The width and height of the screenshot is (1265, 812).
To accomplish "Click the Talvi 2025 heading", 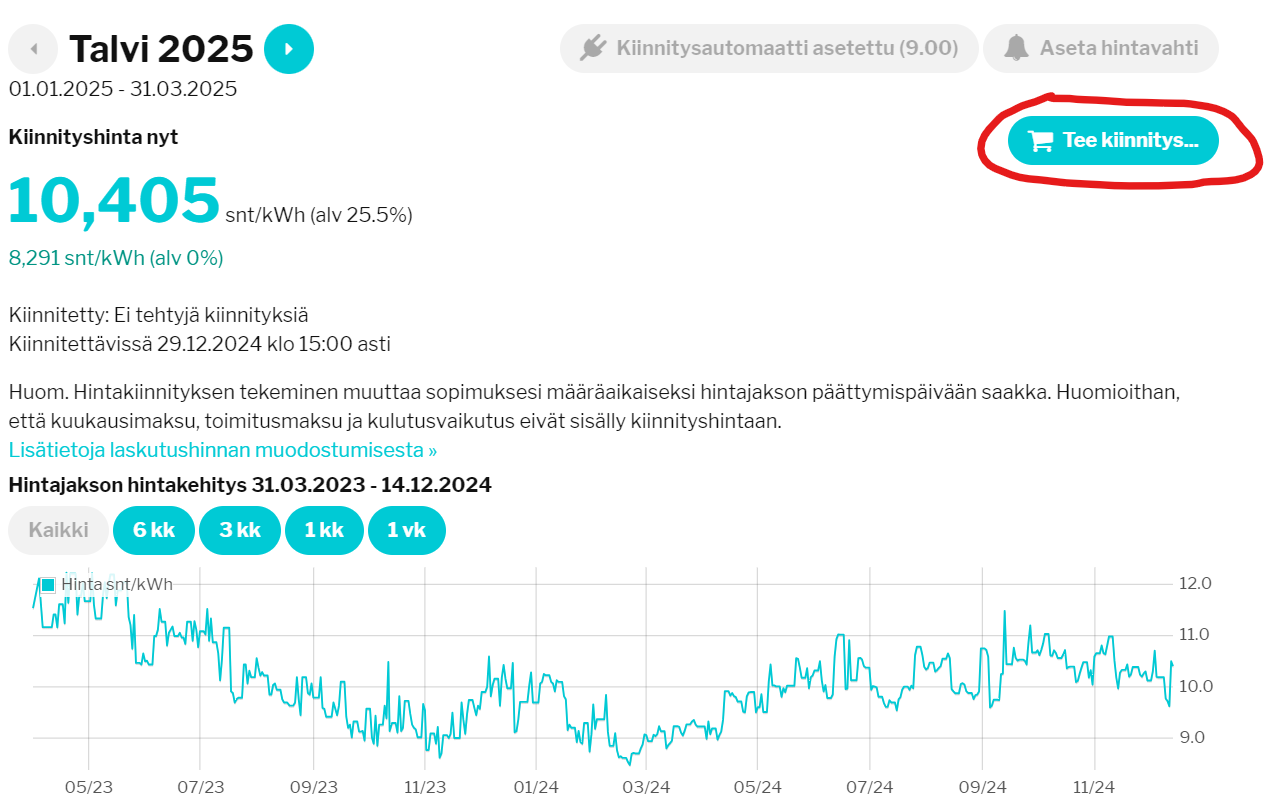I will coord(161,48).
